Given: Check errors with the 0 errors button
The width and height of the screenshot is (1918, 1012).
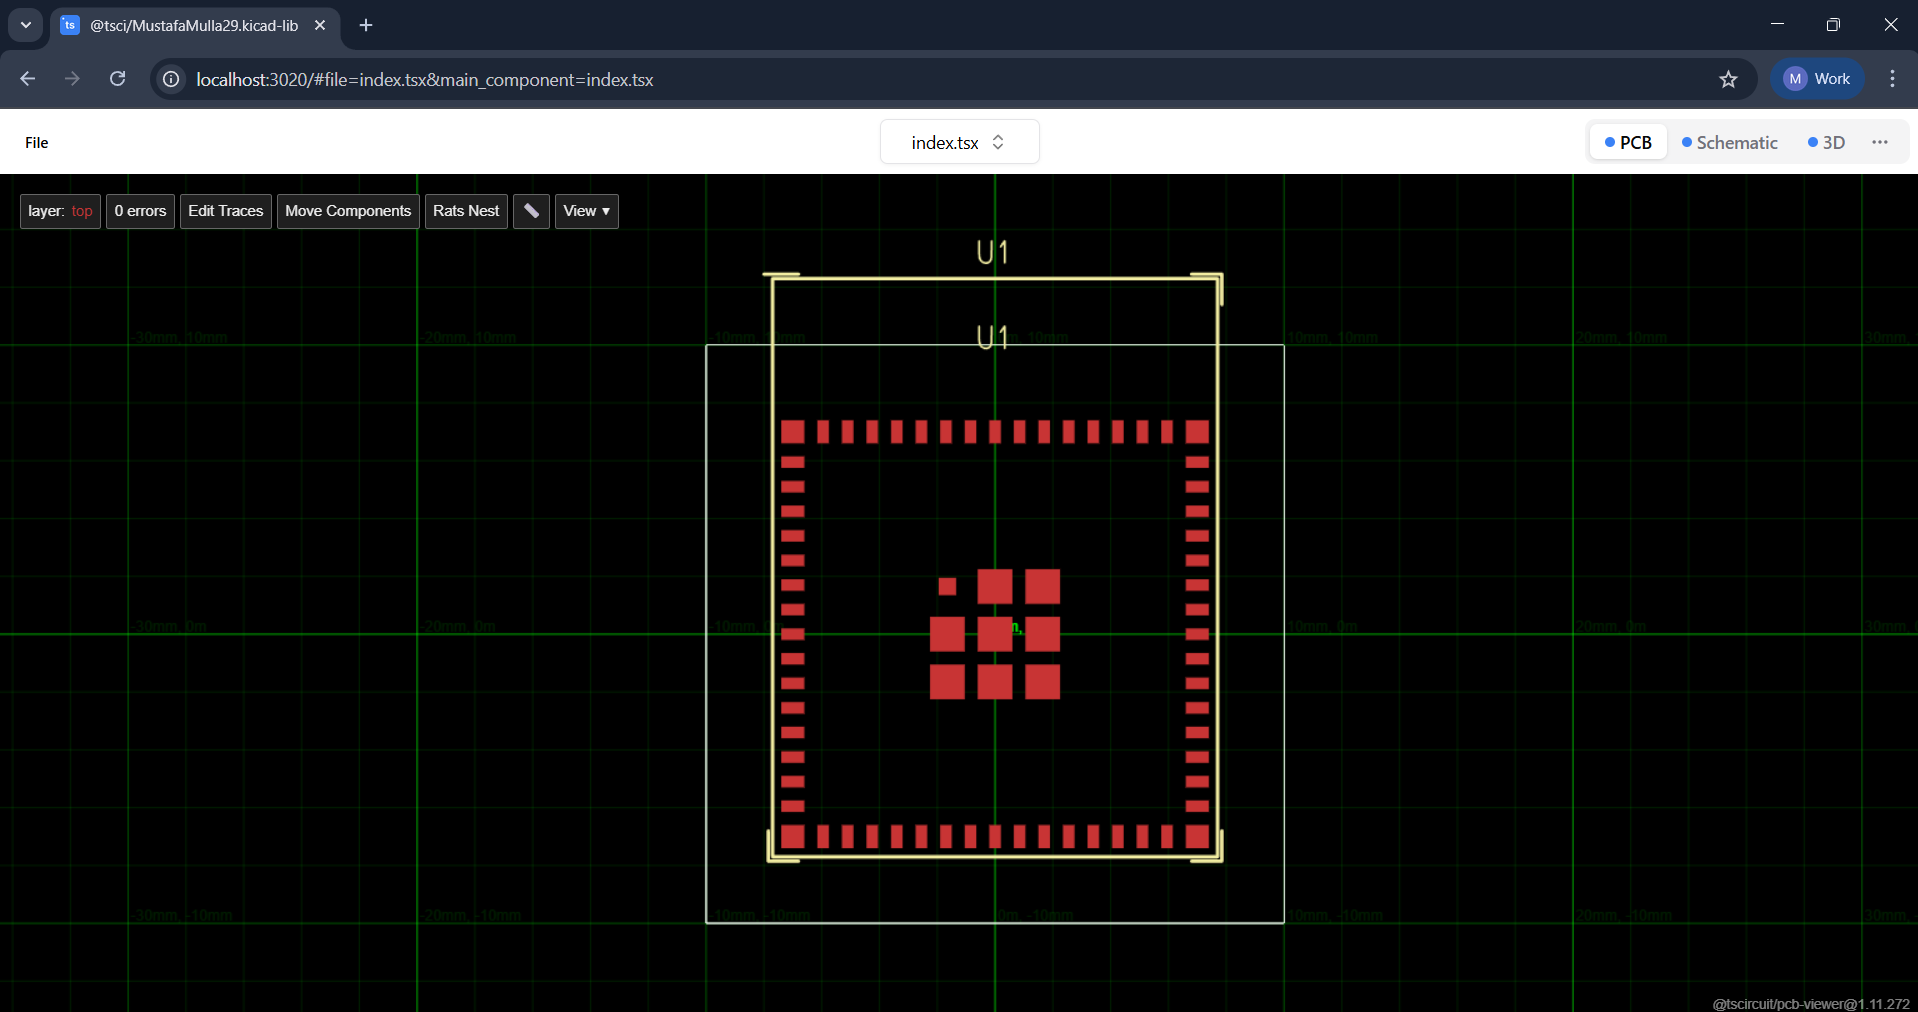Looking at the screenshot, I should pyautogui.click(x=140, y=211).
